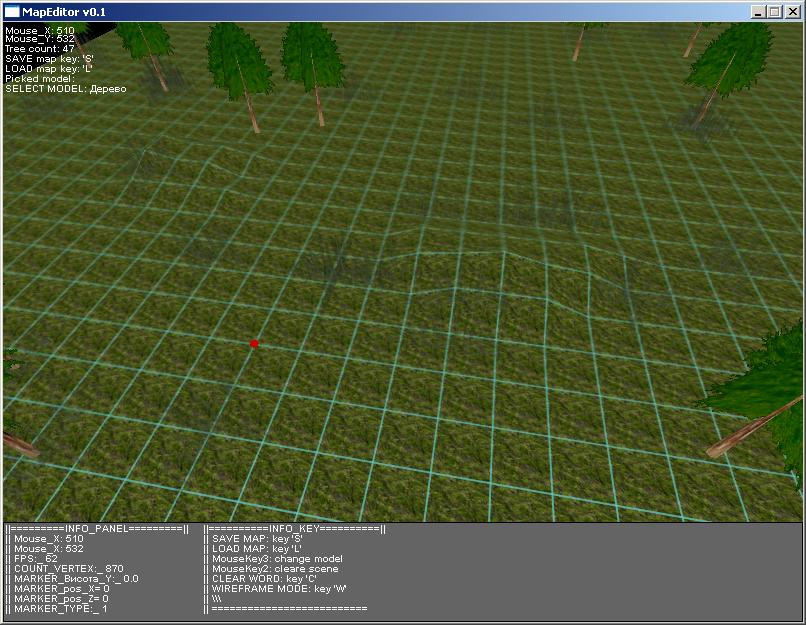Maximize the MapEditor window
Screen dimensions: 806x625
(774, 12)
